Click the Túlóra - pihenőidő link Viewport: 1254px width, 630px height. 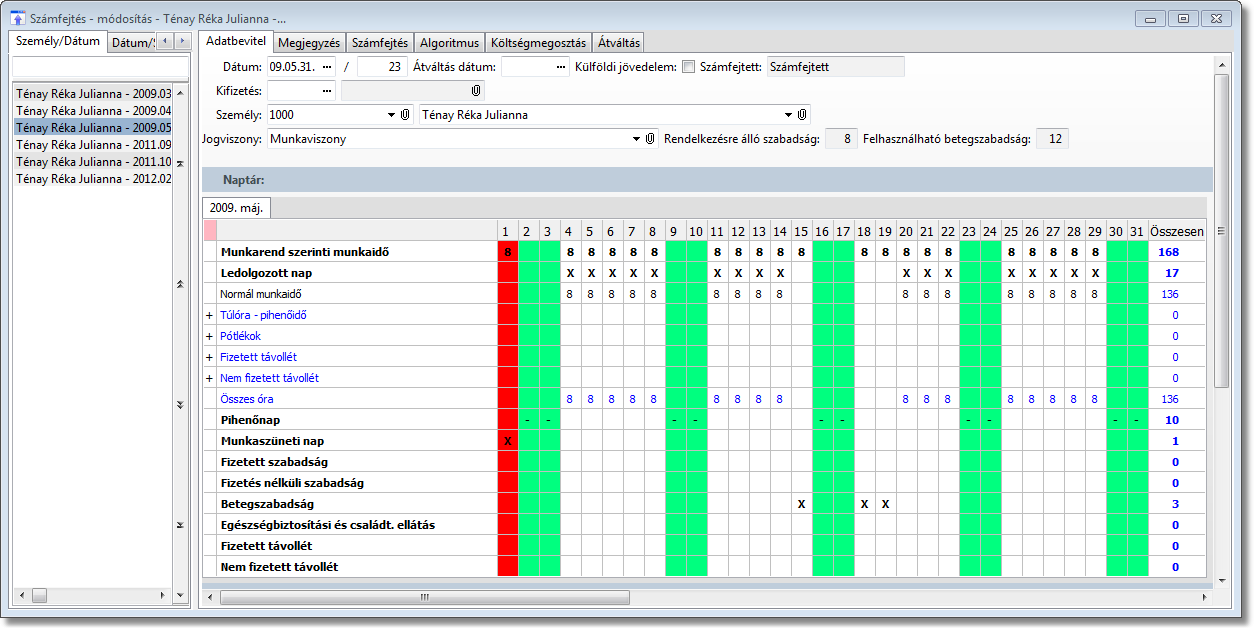coord(263,315)
